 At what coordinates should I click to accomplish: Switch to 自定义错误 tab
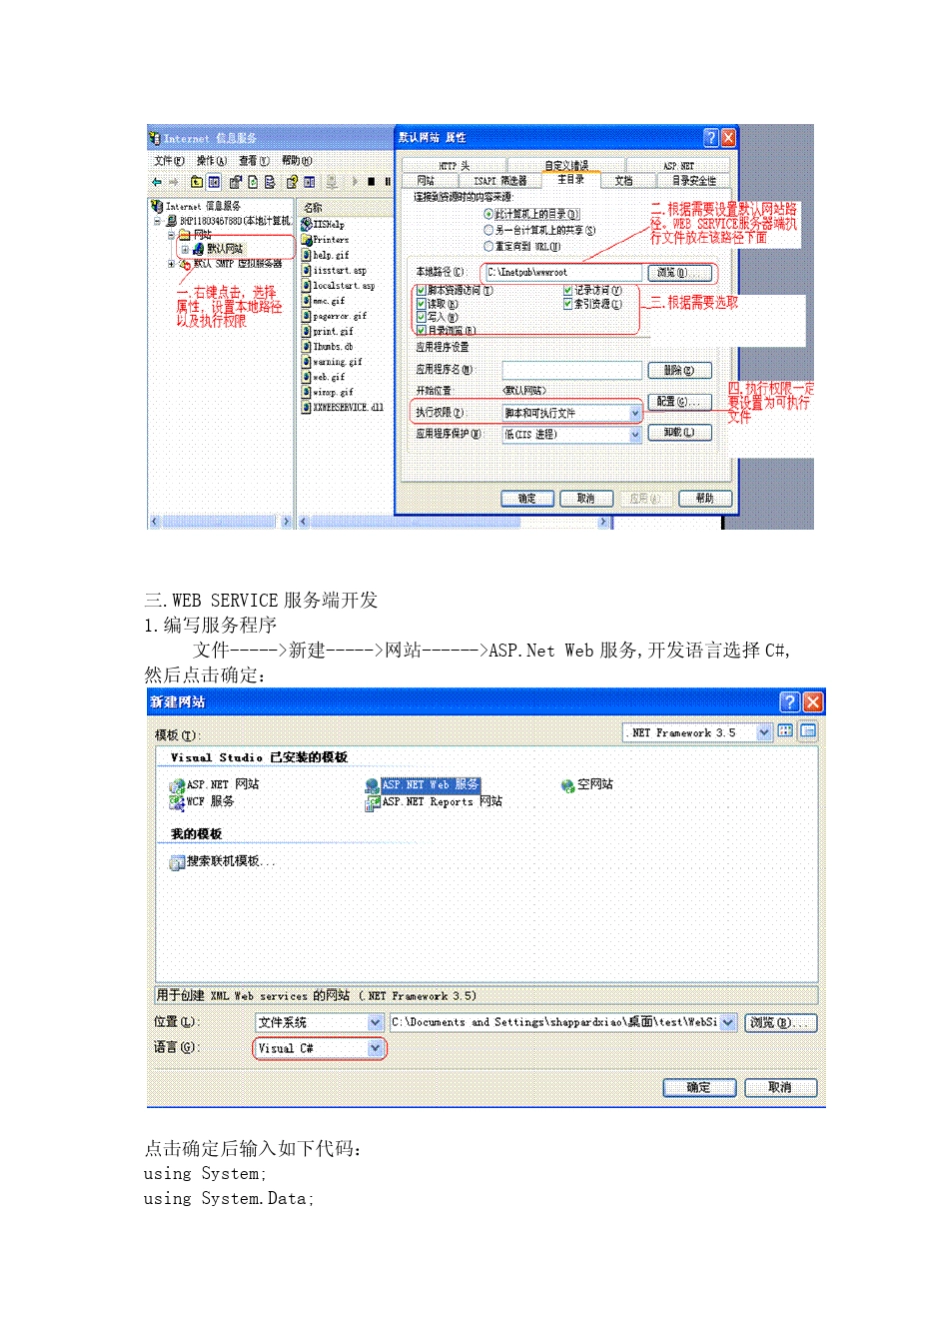[567, 165]
